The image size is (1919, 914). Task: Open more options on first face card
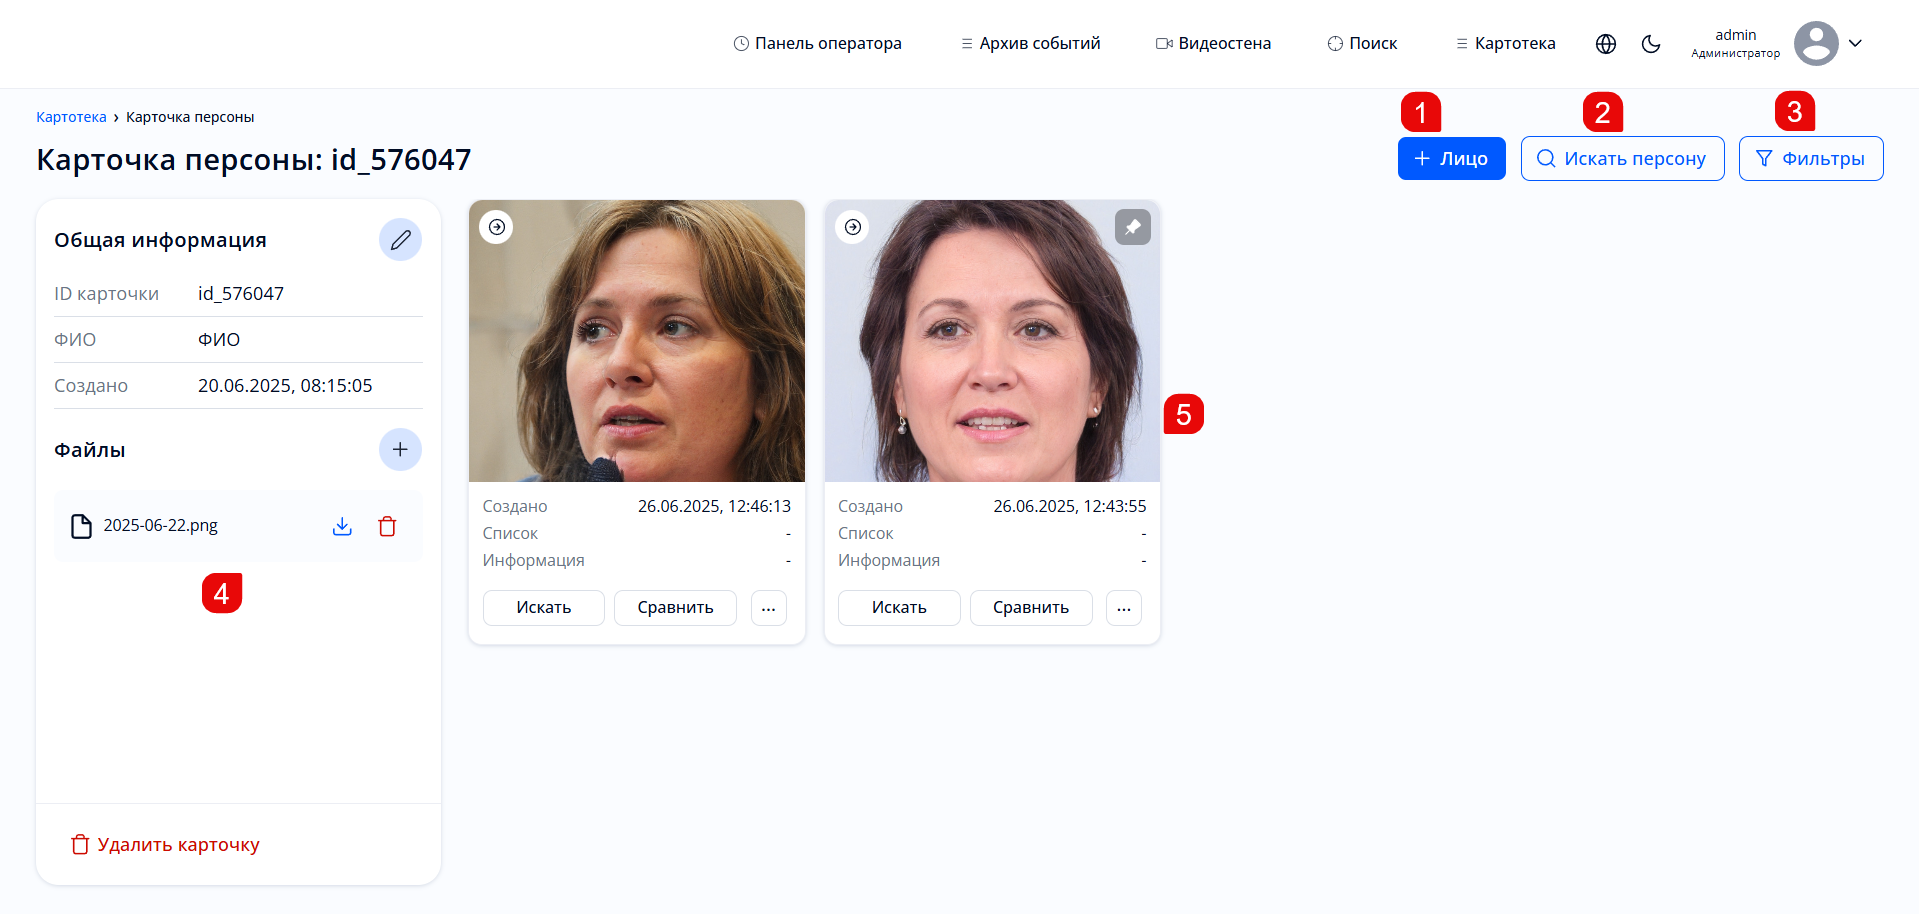click(x=768, y=608)
